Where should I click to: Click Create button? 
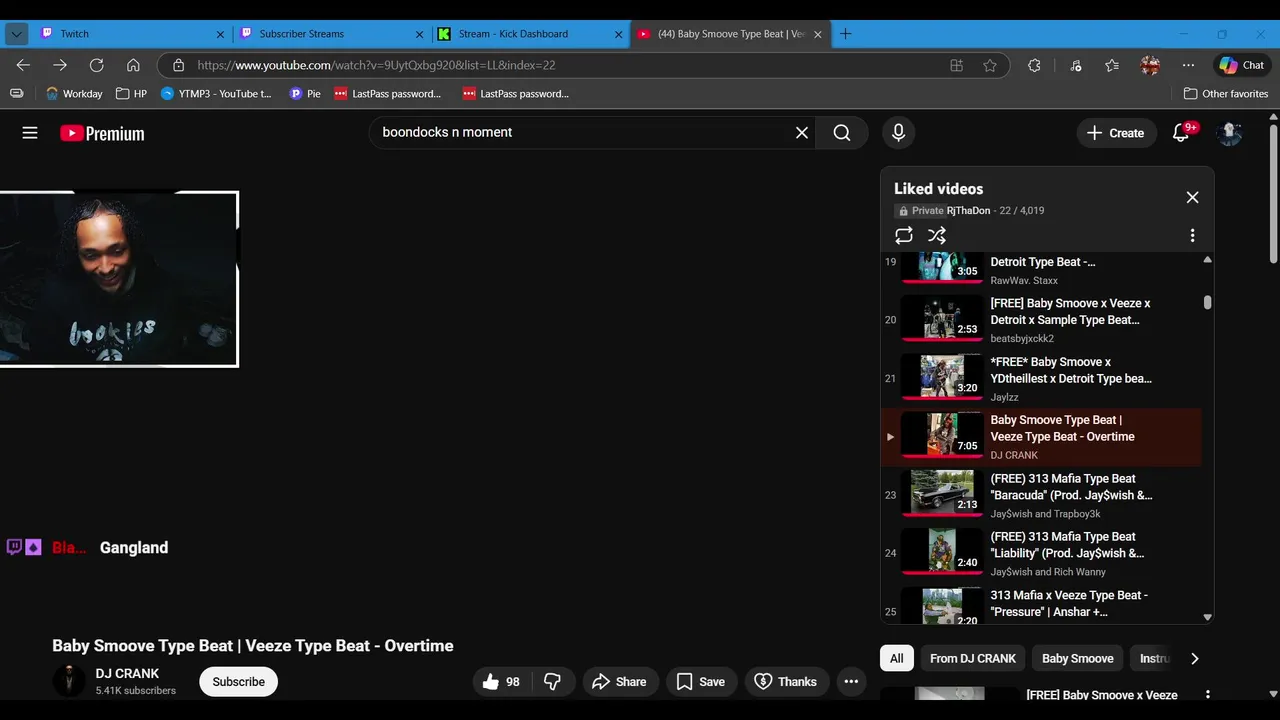pyautogui.click(x=1115, y=133)
